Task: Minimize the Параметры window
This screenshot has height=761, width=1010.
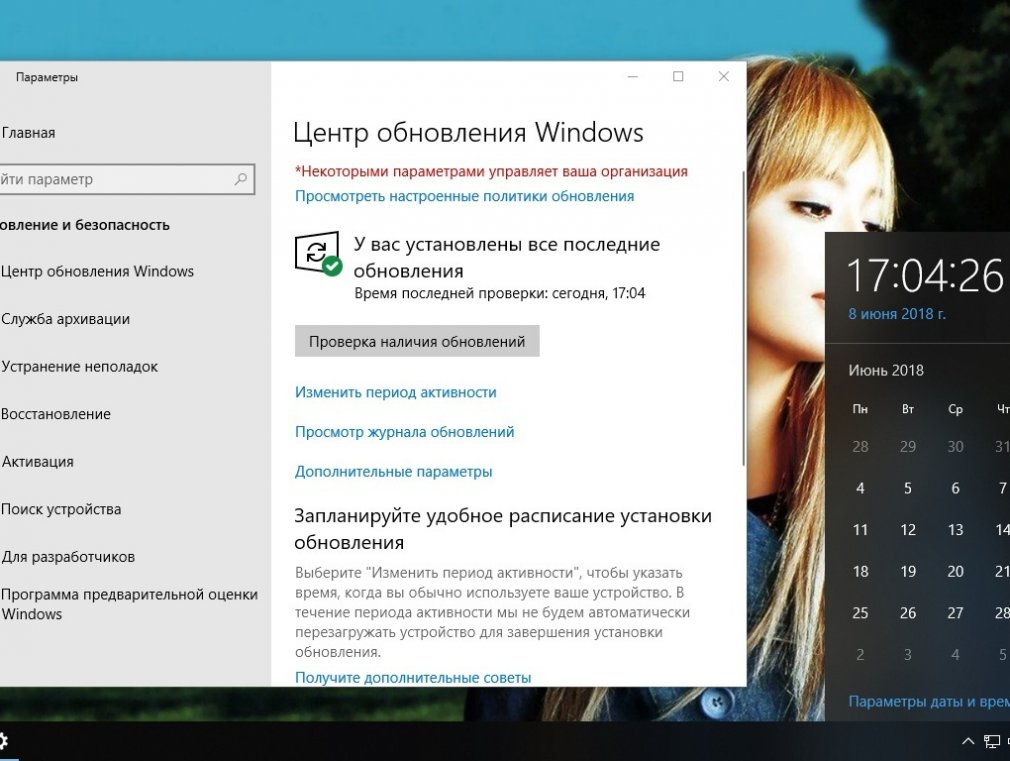Action: pyautogui.click(x=633, y=77)
